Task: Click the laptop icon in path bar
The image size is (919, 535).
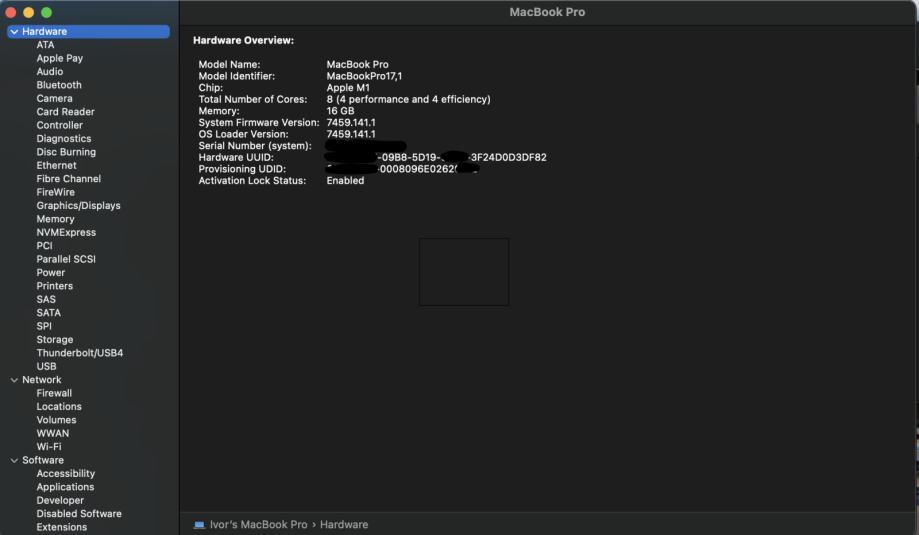Action: point(199,525)
